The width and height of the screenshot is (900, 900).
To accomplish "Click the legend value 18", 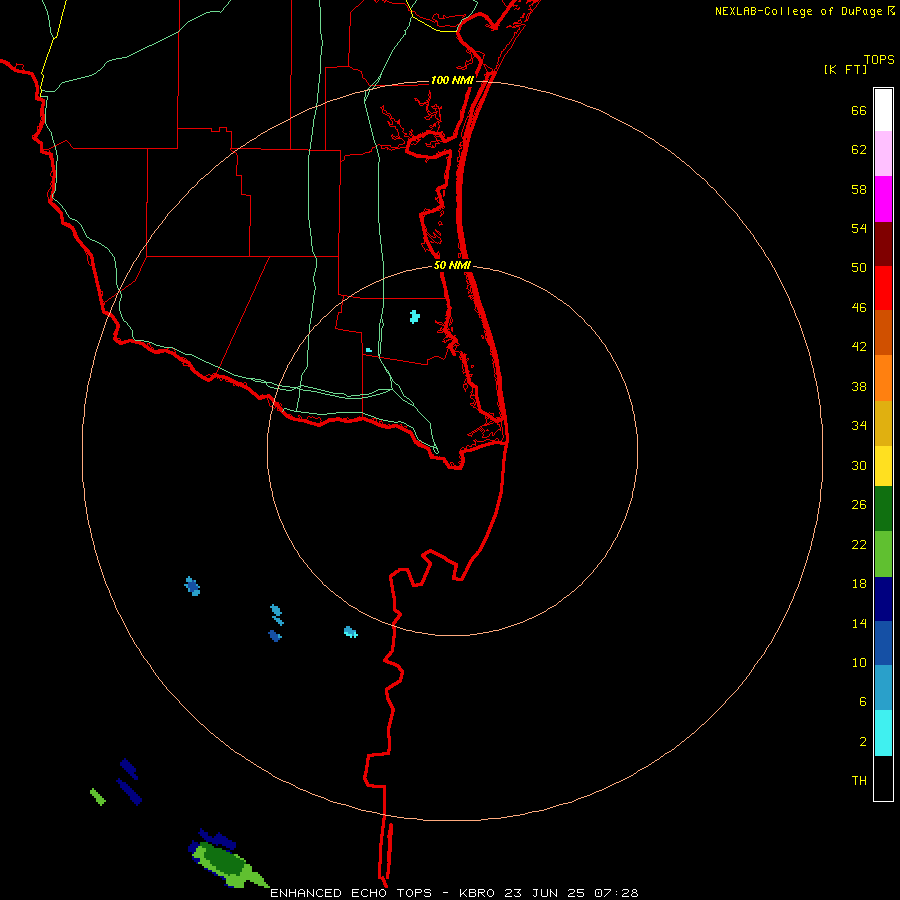I will [859, 584].
